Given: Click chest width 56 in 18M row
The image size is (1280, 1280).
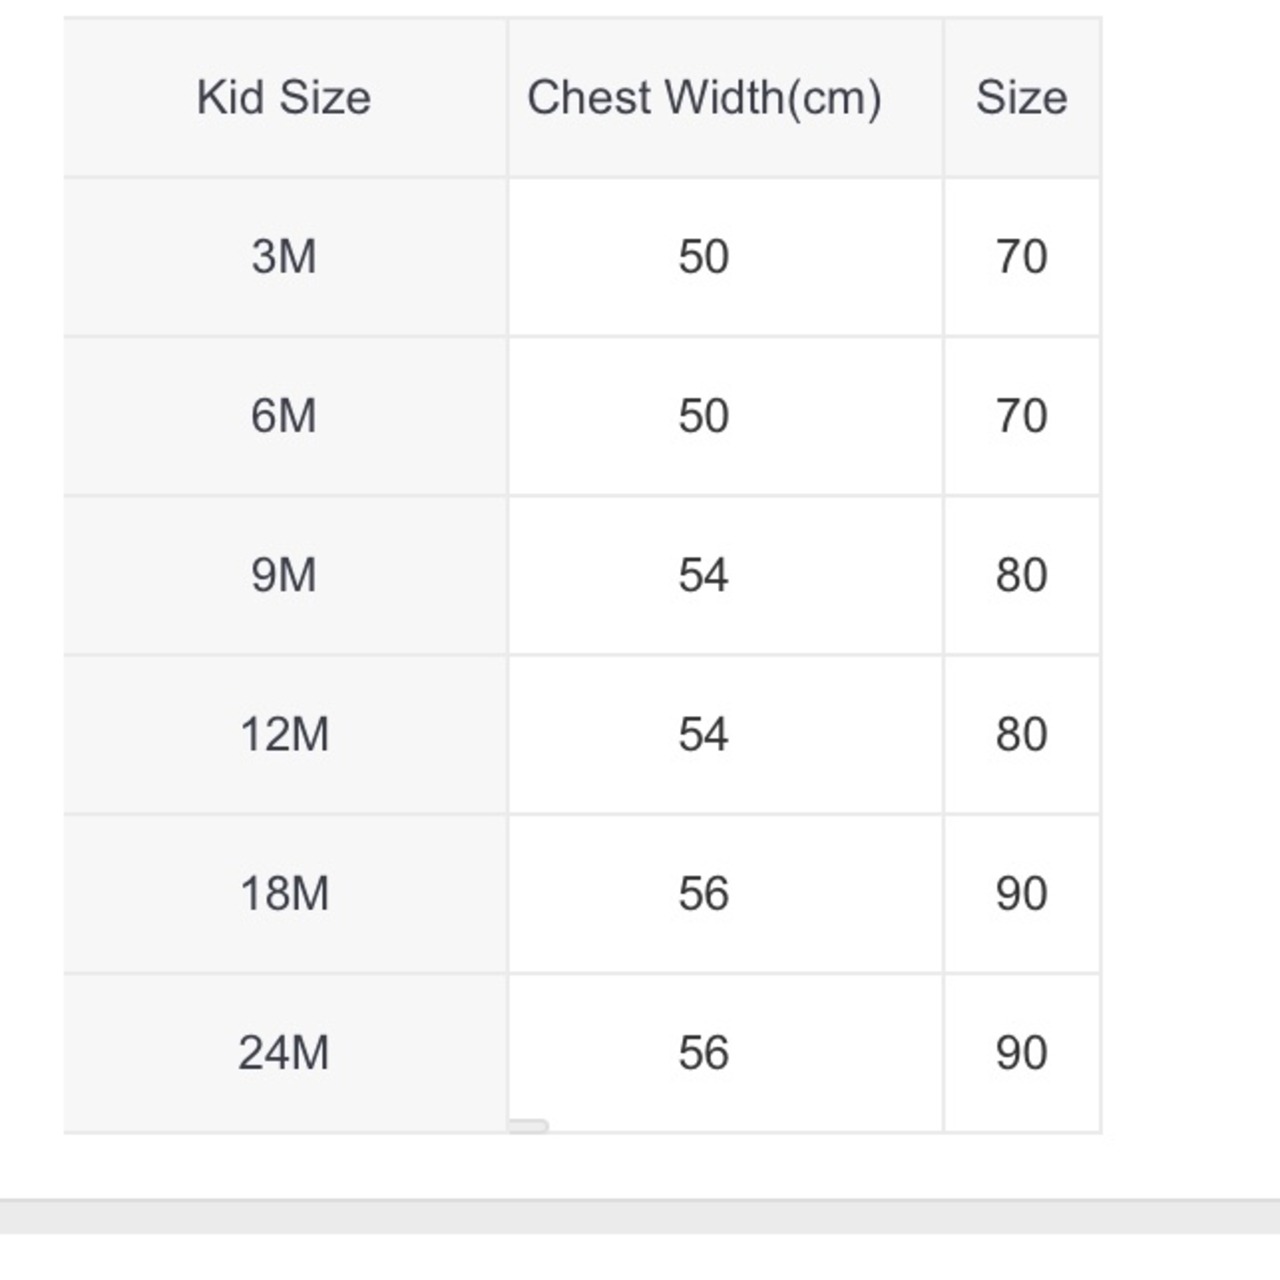Looking at the screenshot, I should pyautogui.click(x=704, y=893).
